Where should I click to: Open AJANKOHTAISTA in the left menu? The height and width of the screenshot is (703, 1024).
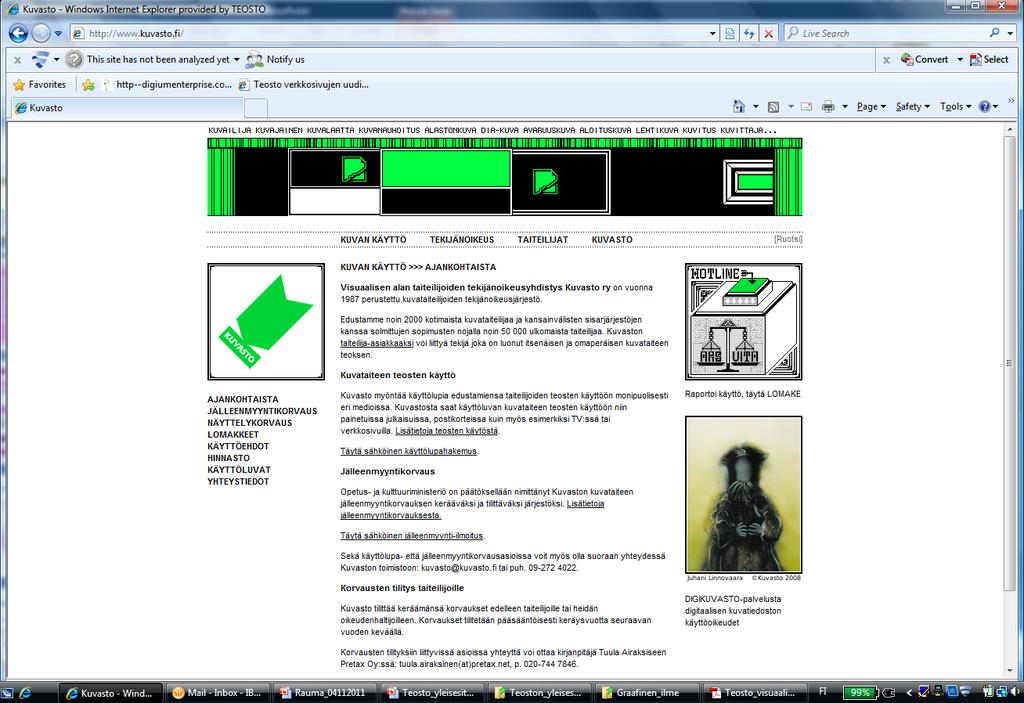(243, 399)
